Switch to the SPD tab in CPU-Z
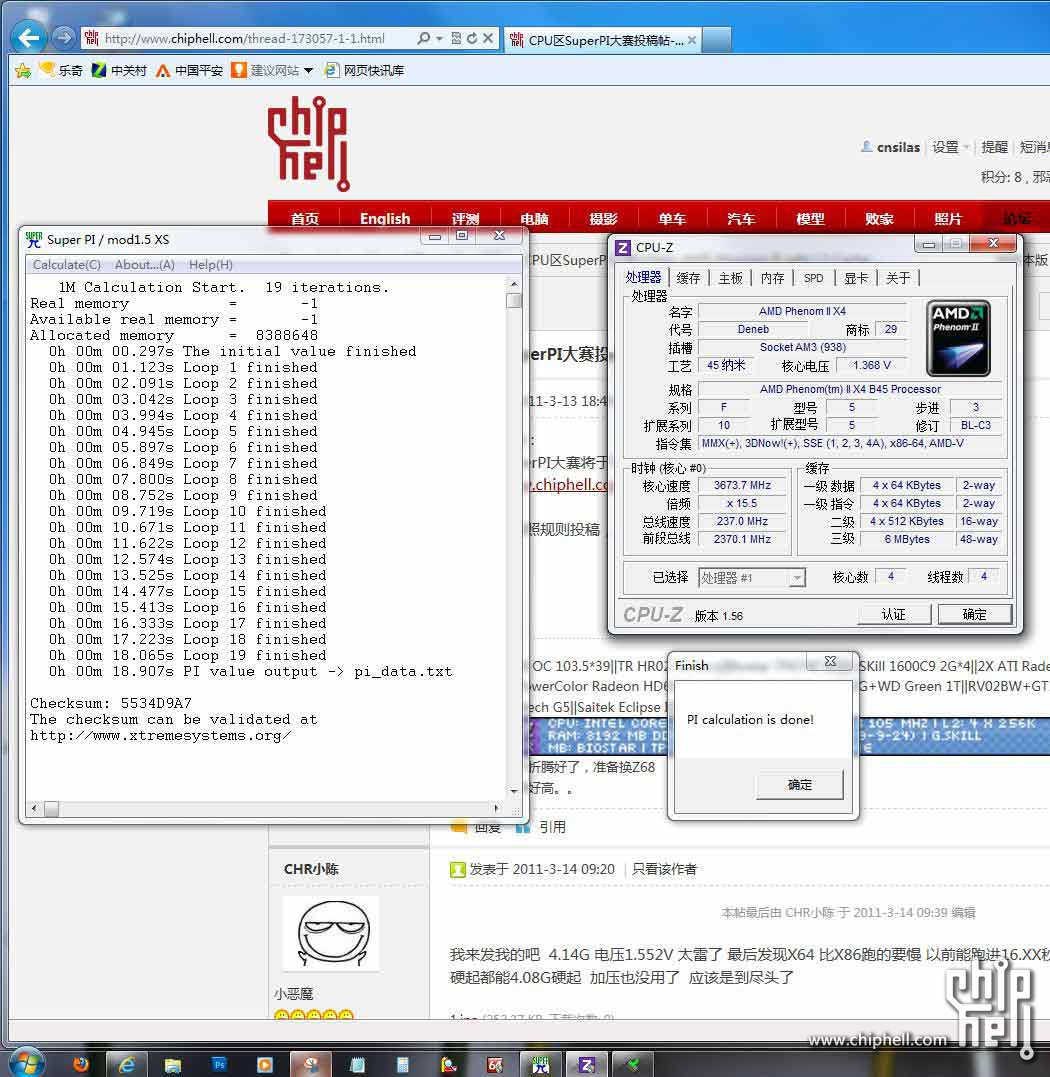 click(x=814, y=277)
